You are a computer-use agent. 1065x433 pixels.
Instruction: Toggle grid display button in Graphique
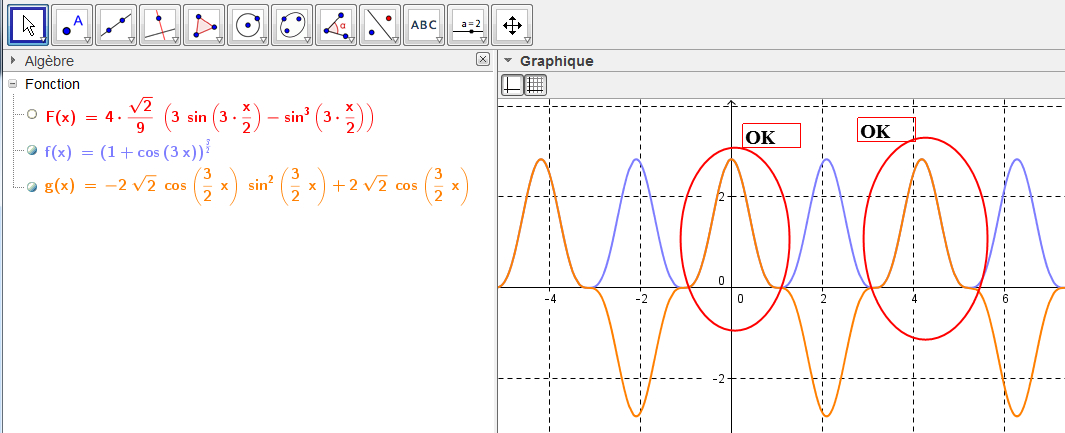tap(535, 85)
